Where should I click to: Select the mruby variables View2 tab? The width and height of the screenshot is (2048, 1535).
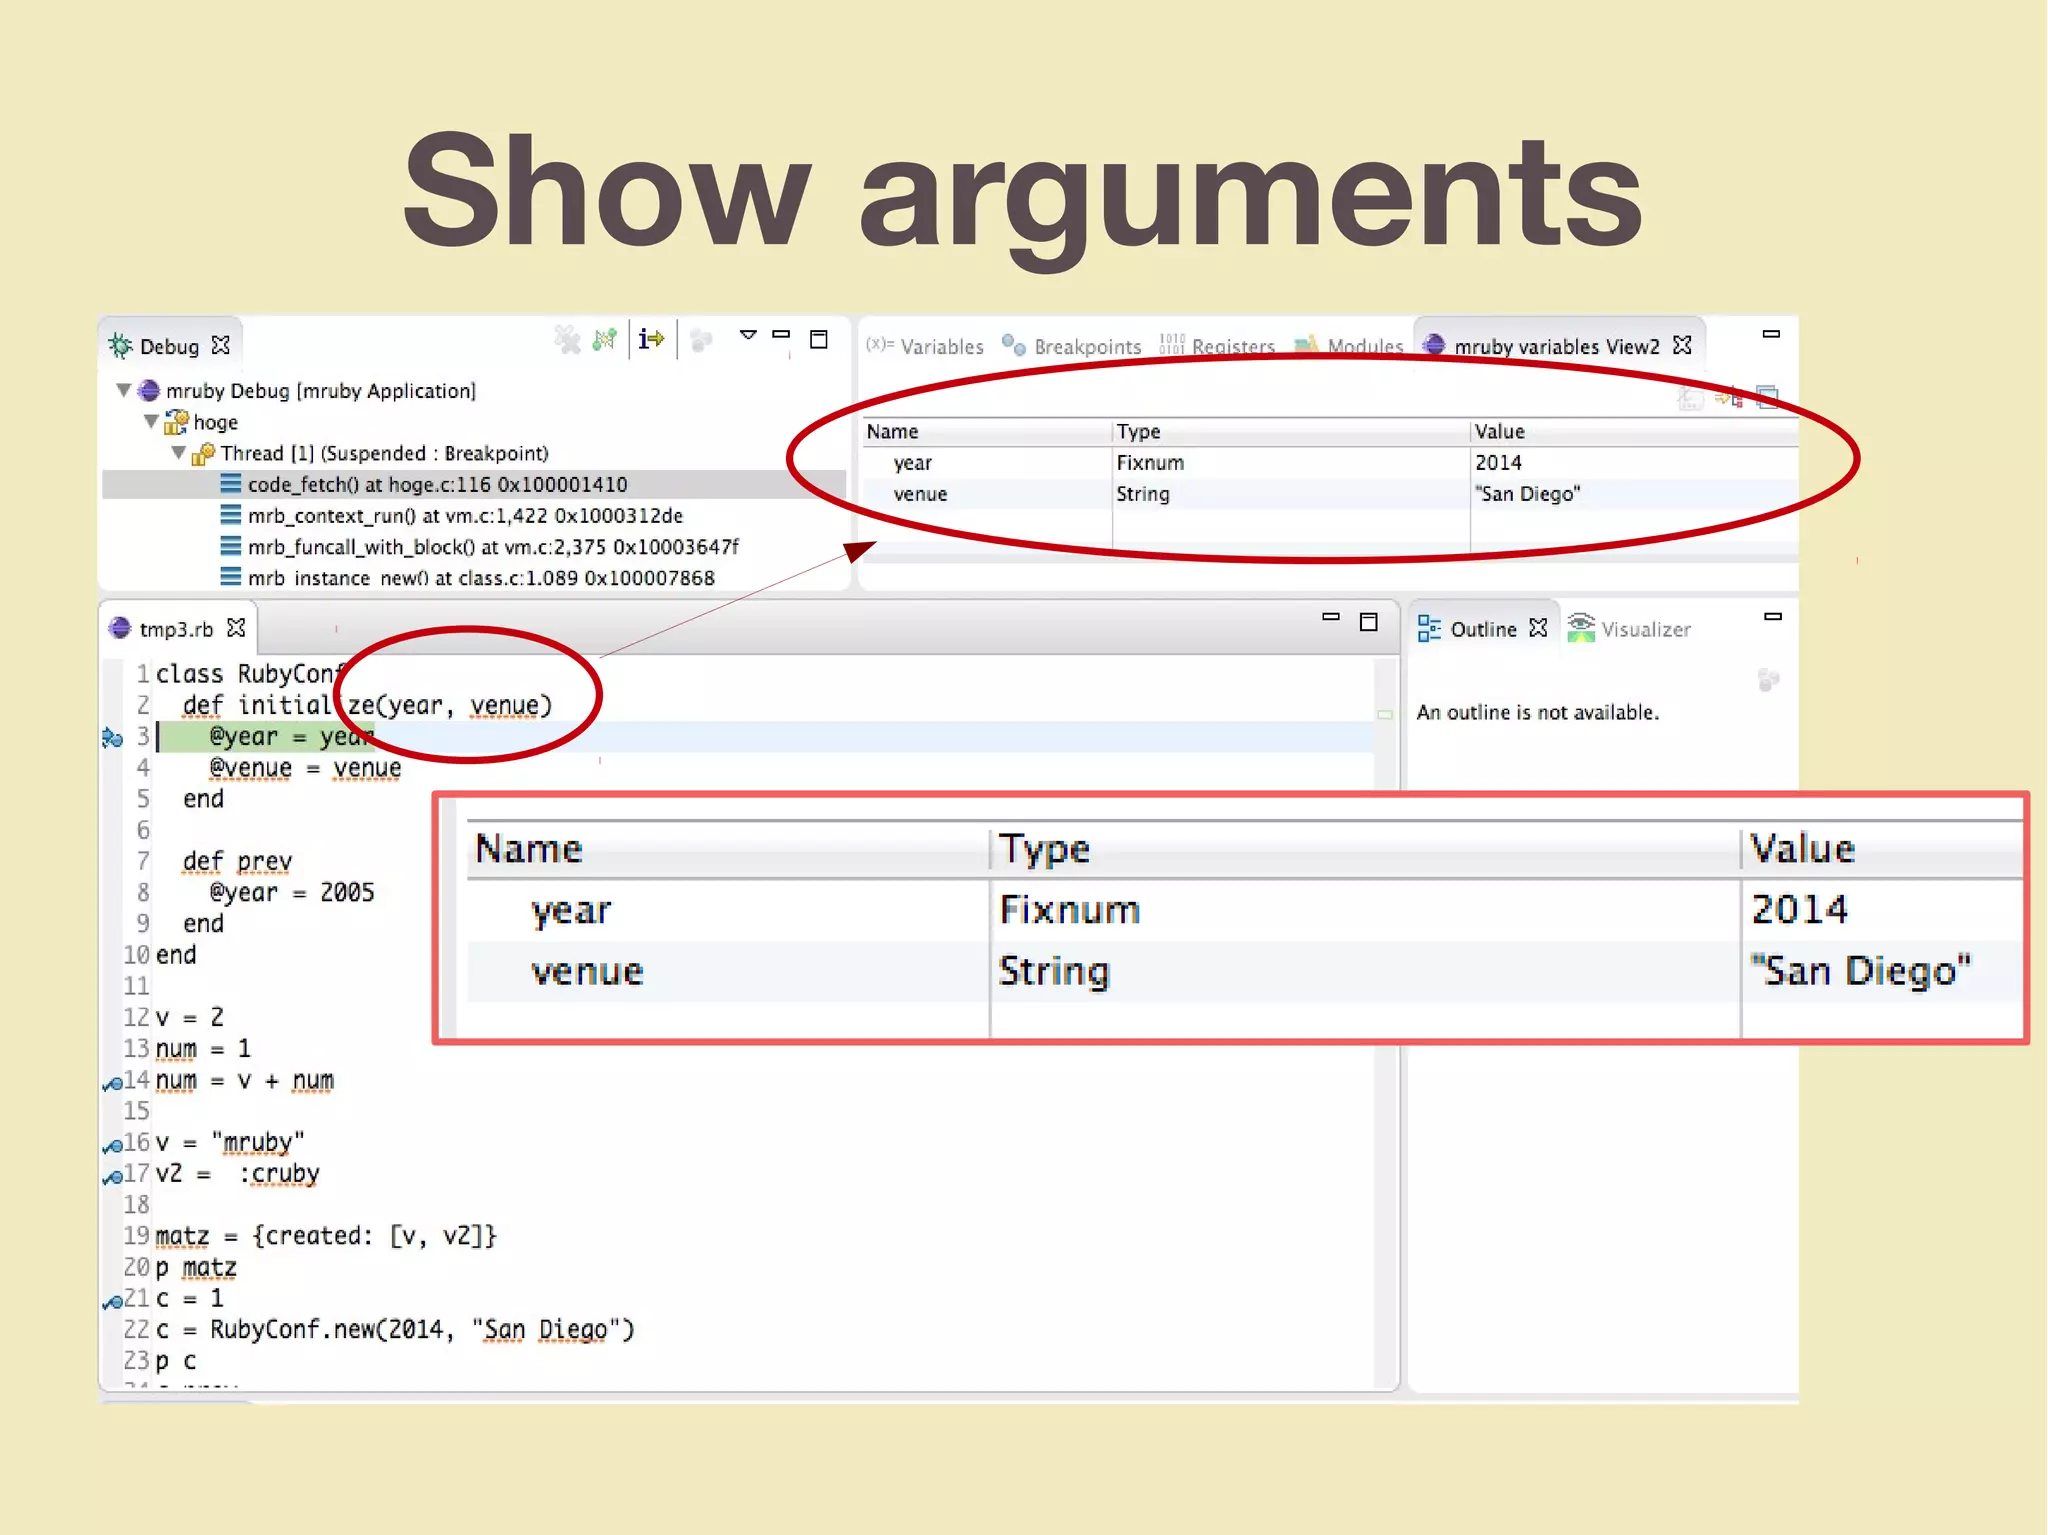click(x=1556, y=346)
